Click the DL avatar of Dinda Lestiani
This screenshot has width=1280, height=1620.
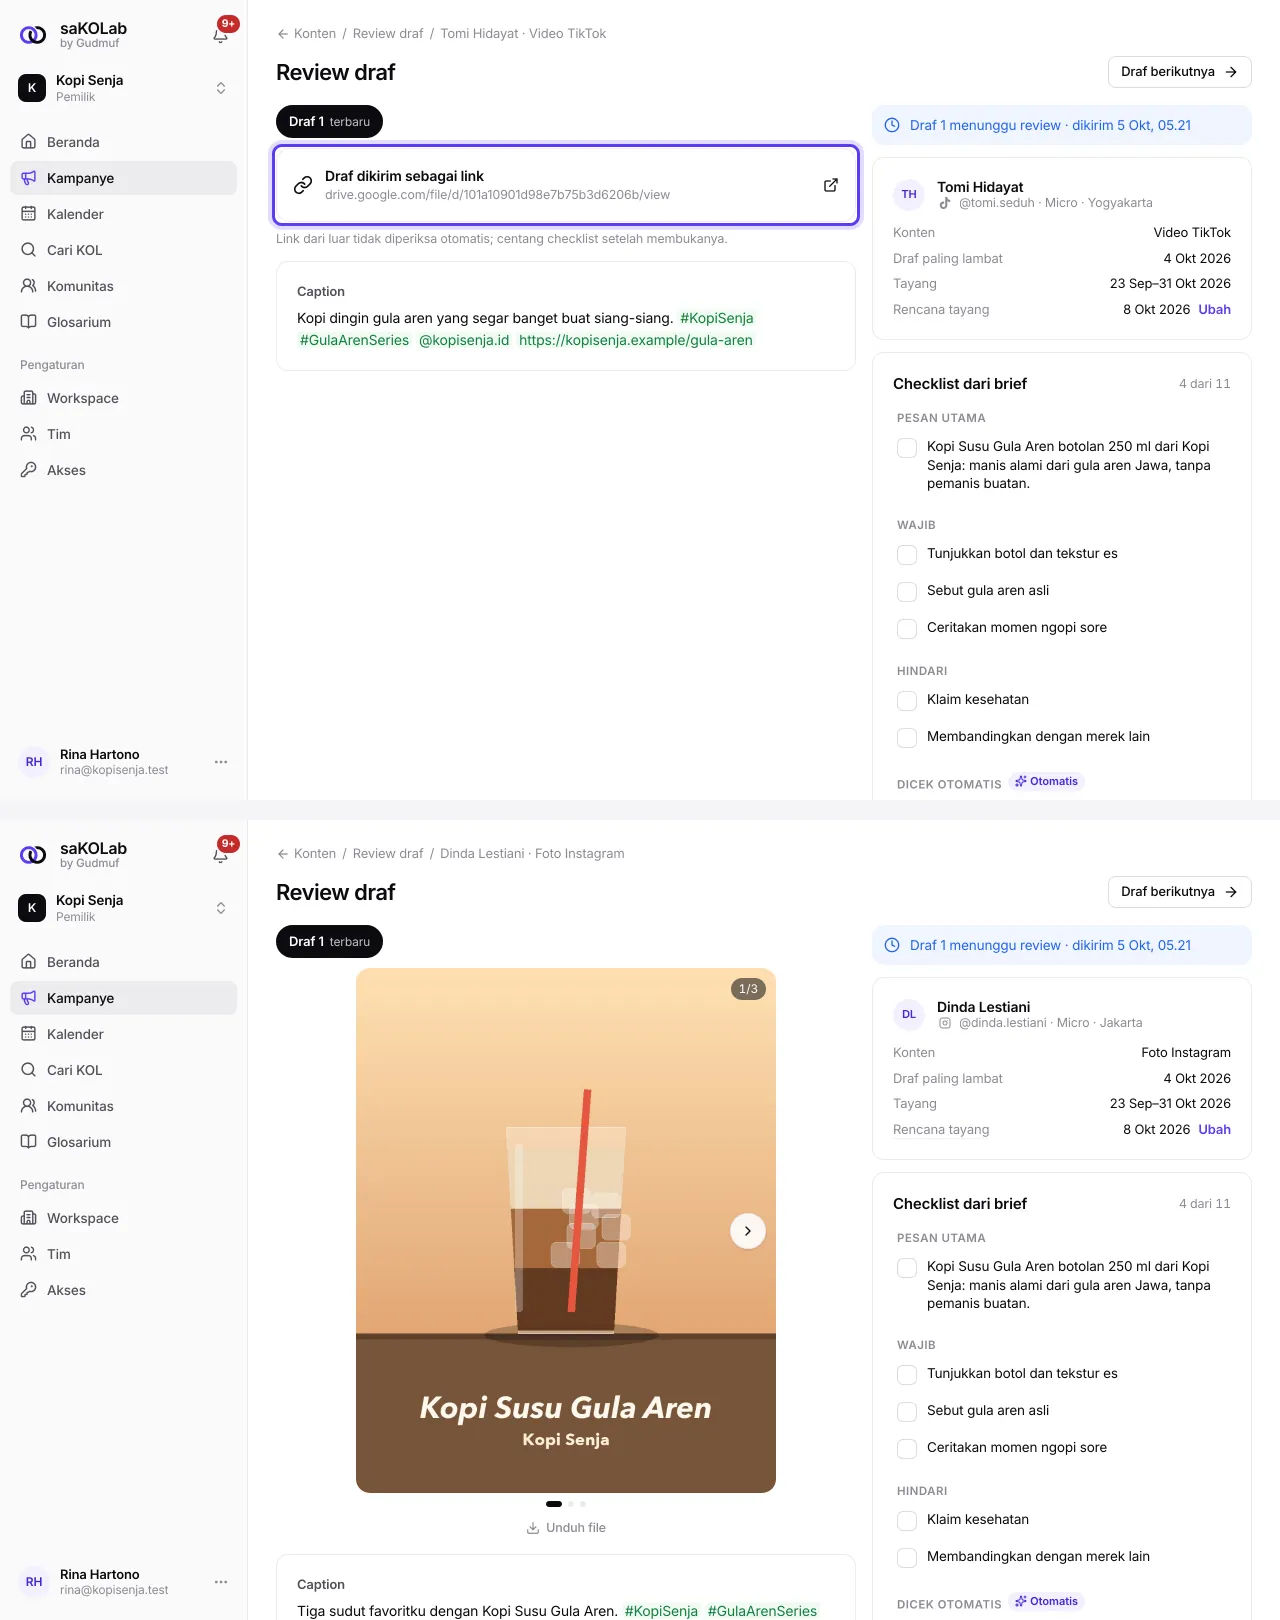click(x=909, y=1014)
